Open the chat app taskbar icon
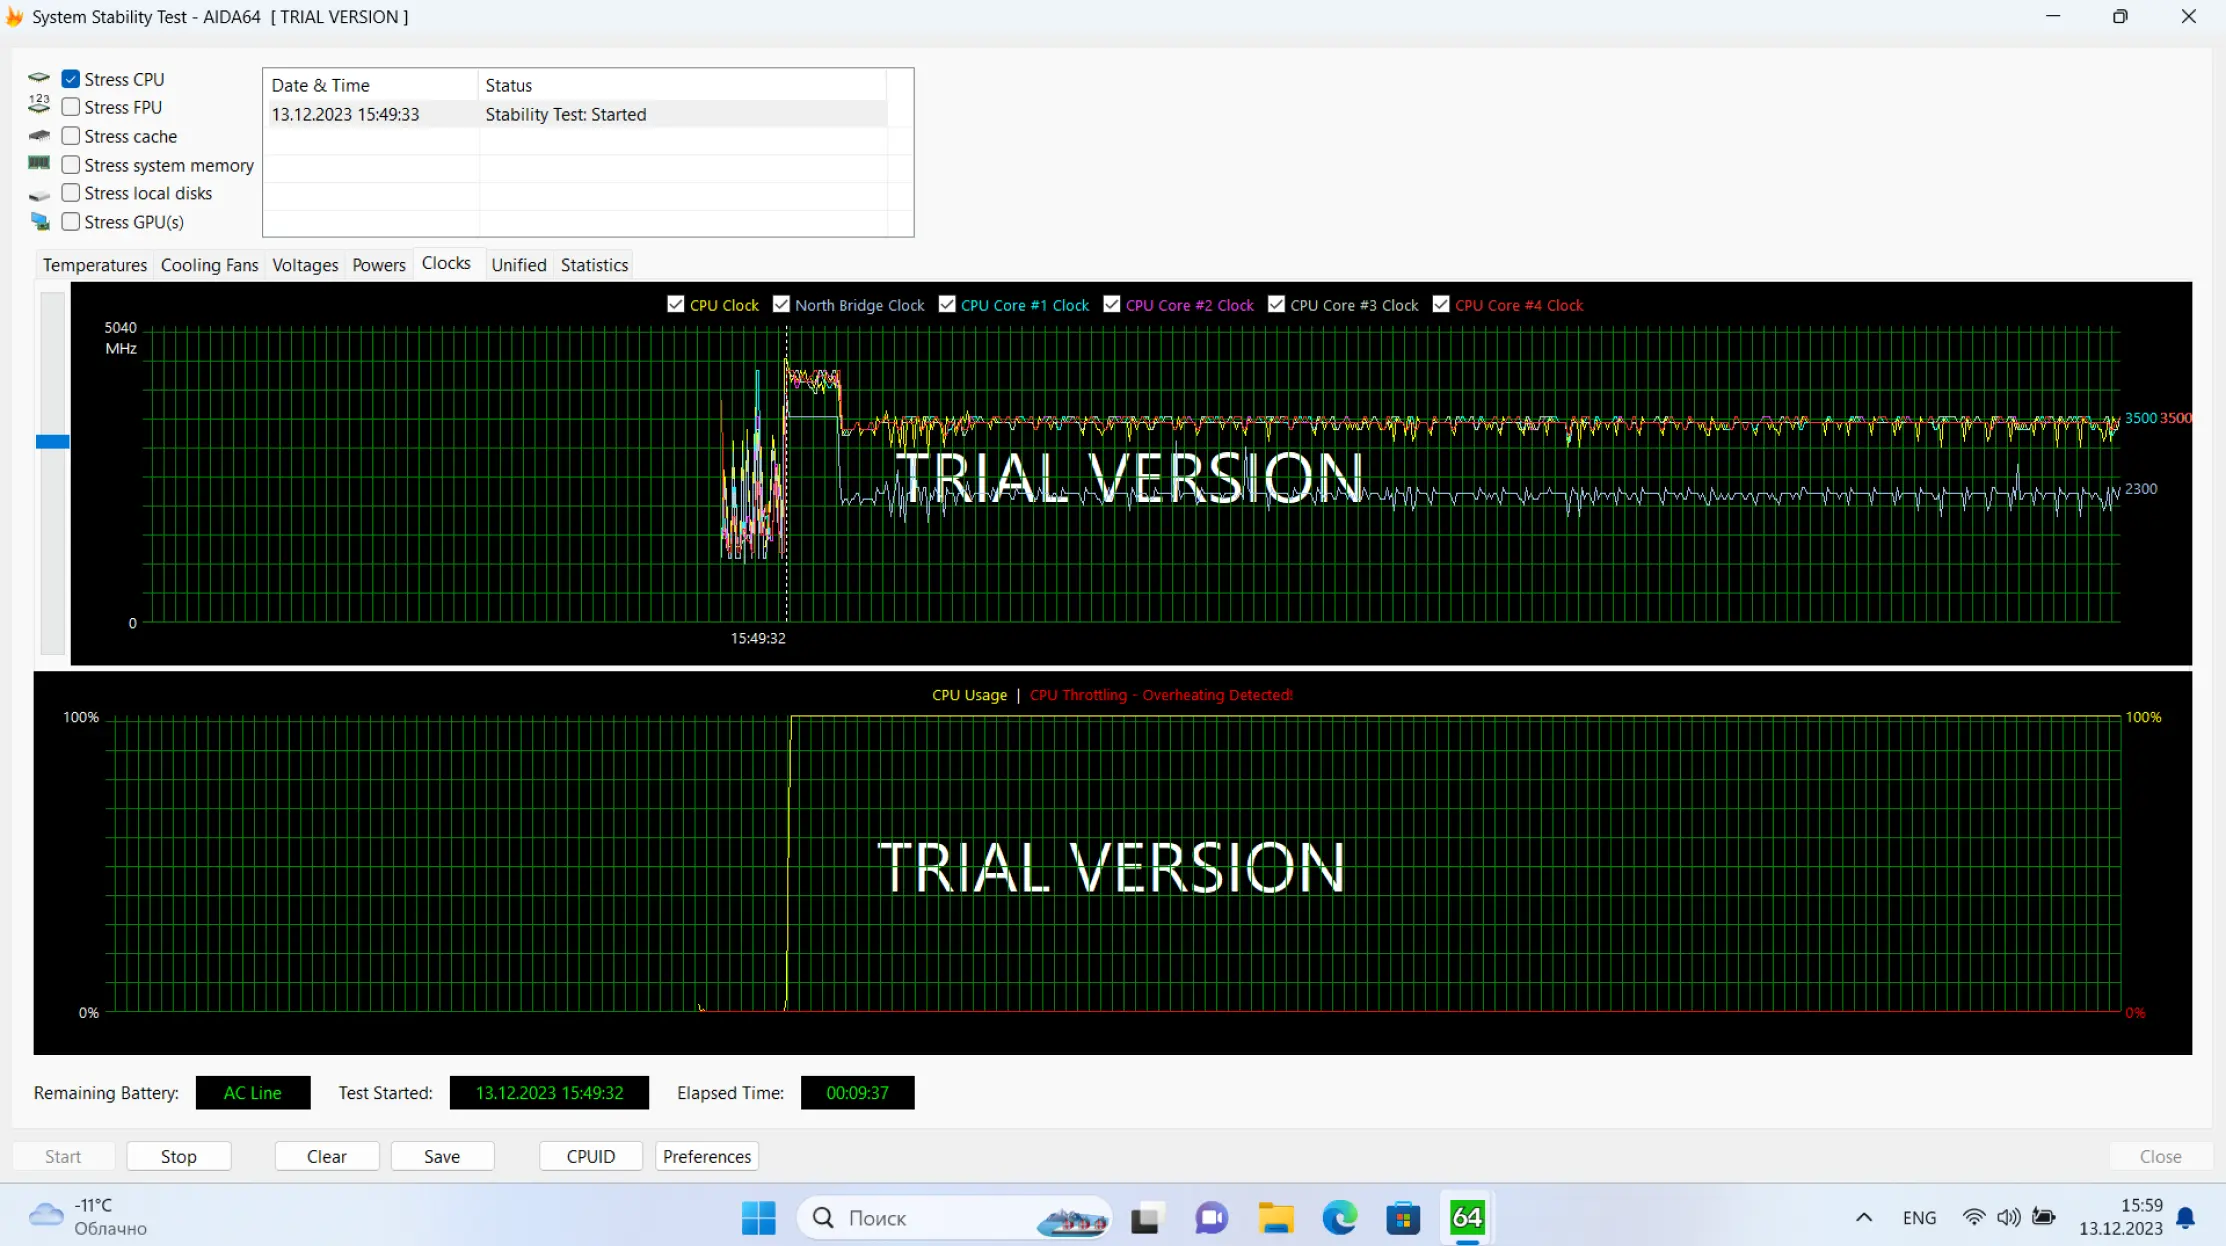Screen dimensions: 2226x1246 click(1211, 1217)
